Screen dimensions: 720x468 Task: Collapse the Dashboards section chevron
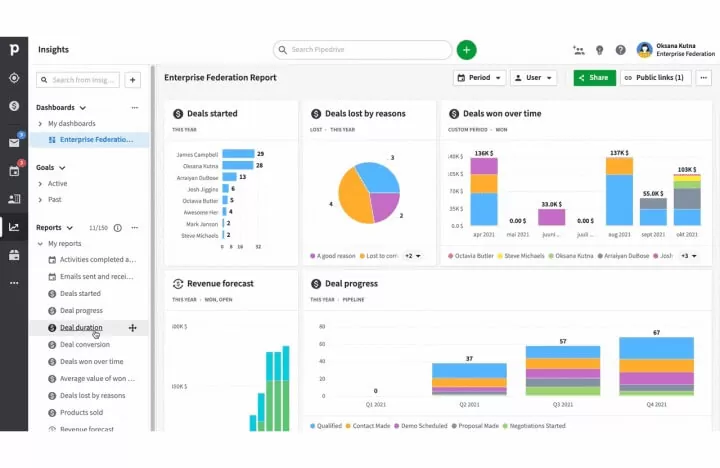pyautogui.click(x=83, y=108)
